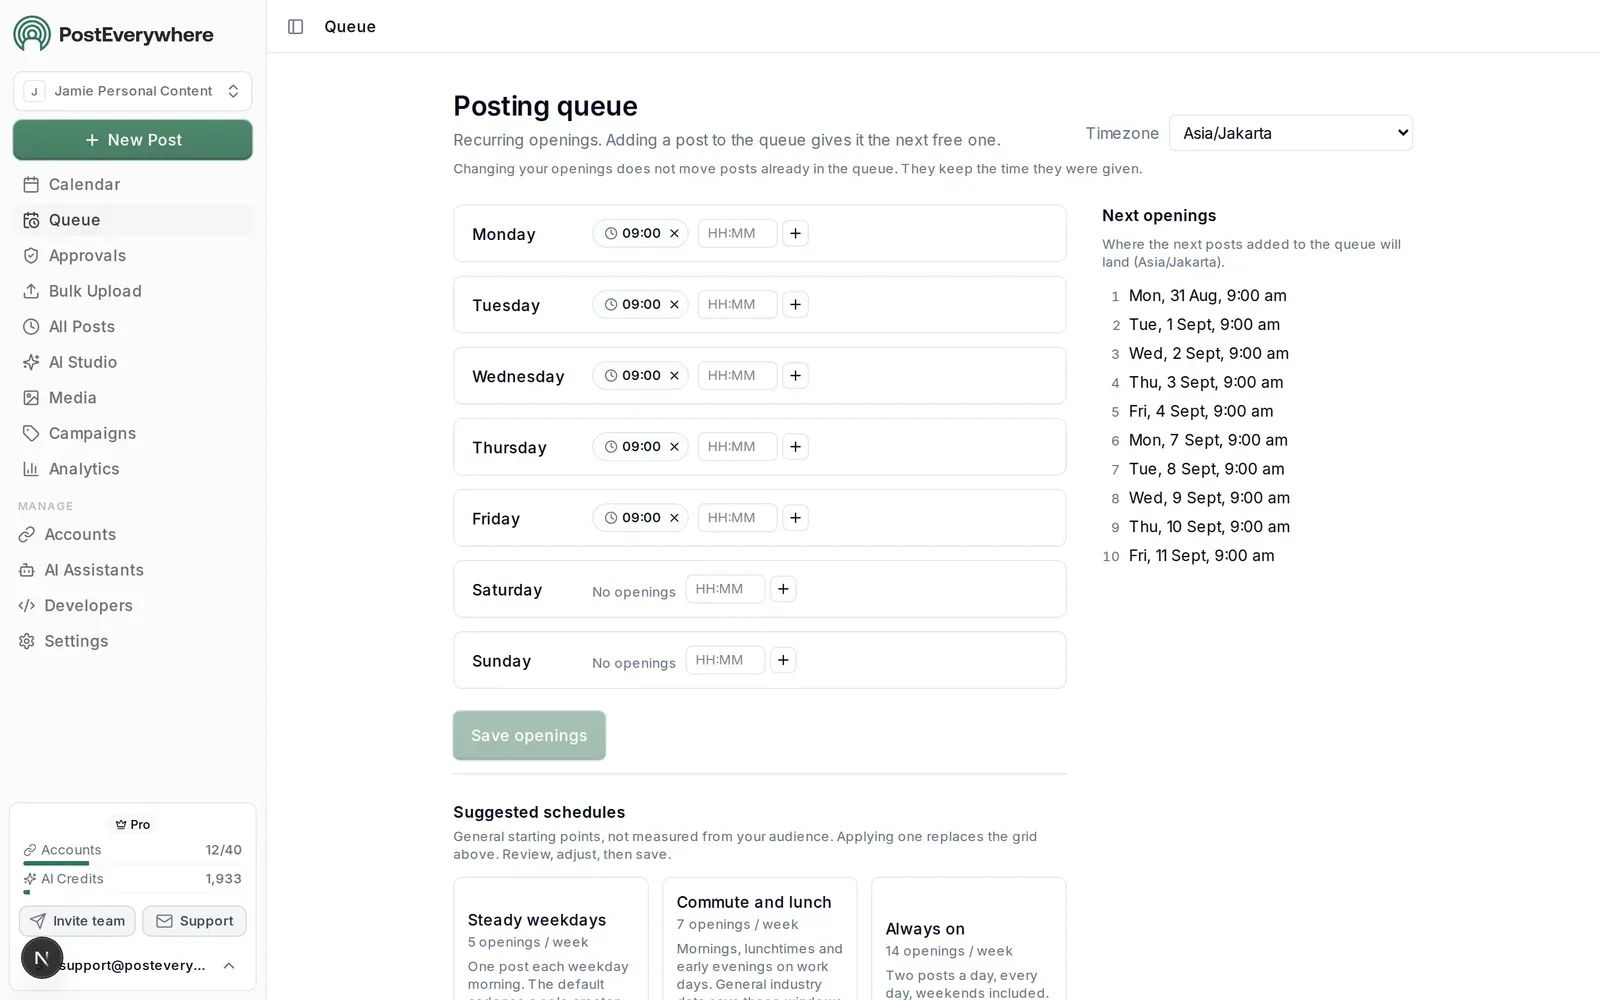
Task: Open Analytics in the sidebar
Action: pyautogui.click(x=132, y=468)
